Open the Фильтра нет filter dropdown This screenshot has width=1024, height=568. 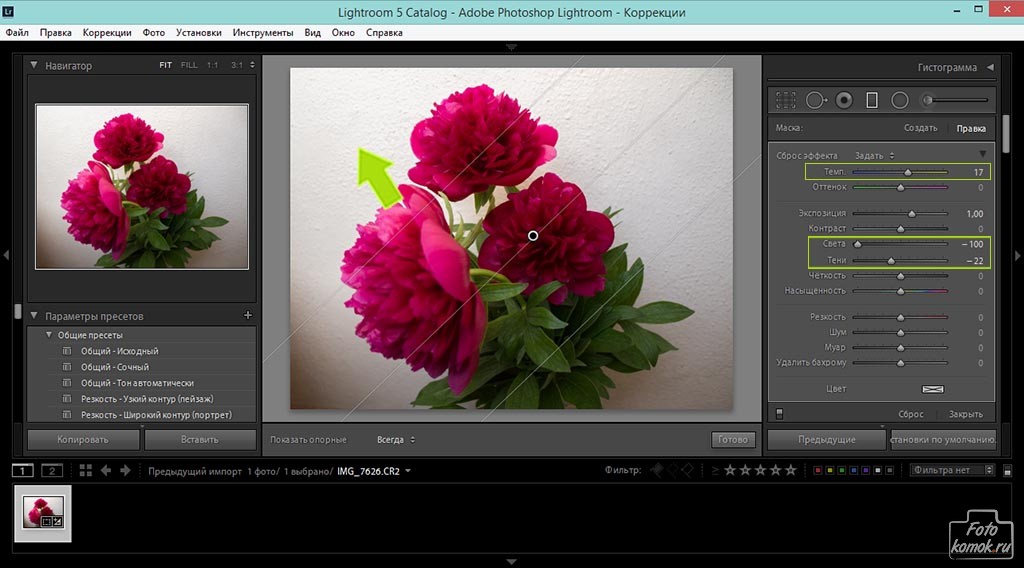tap(951, 470)
